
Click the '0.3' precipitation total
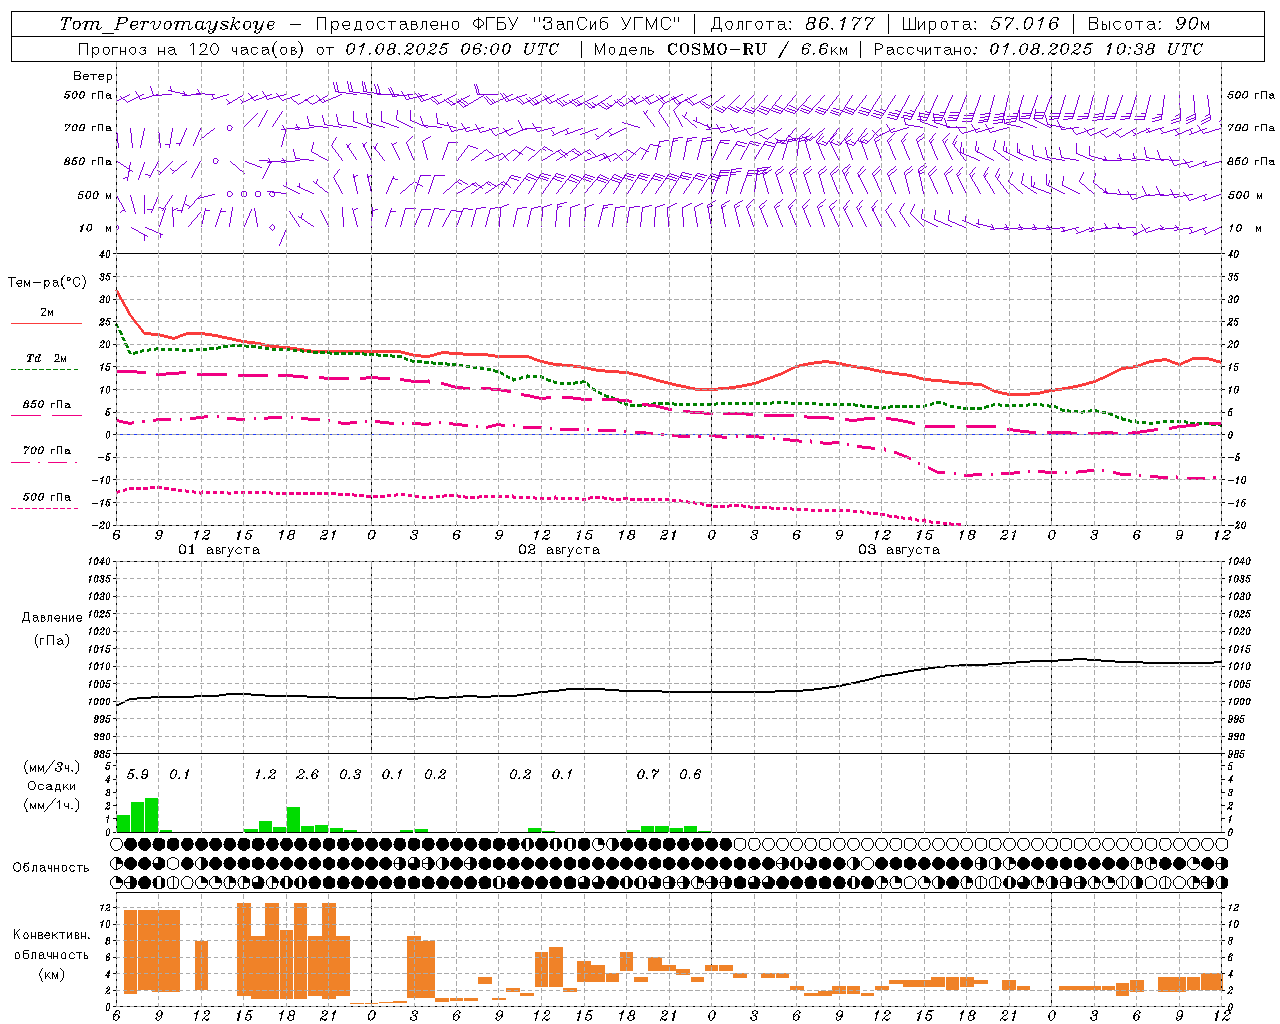click(350, 775)
